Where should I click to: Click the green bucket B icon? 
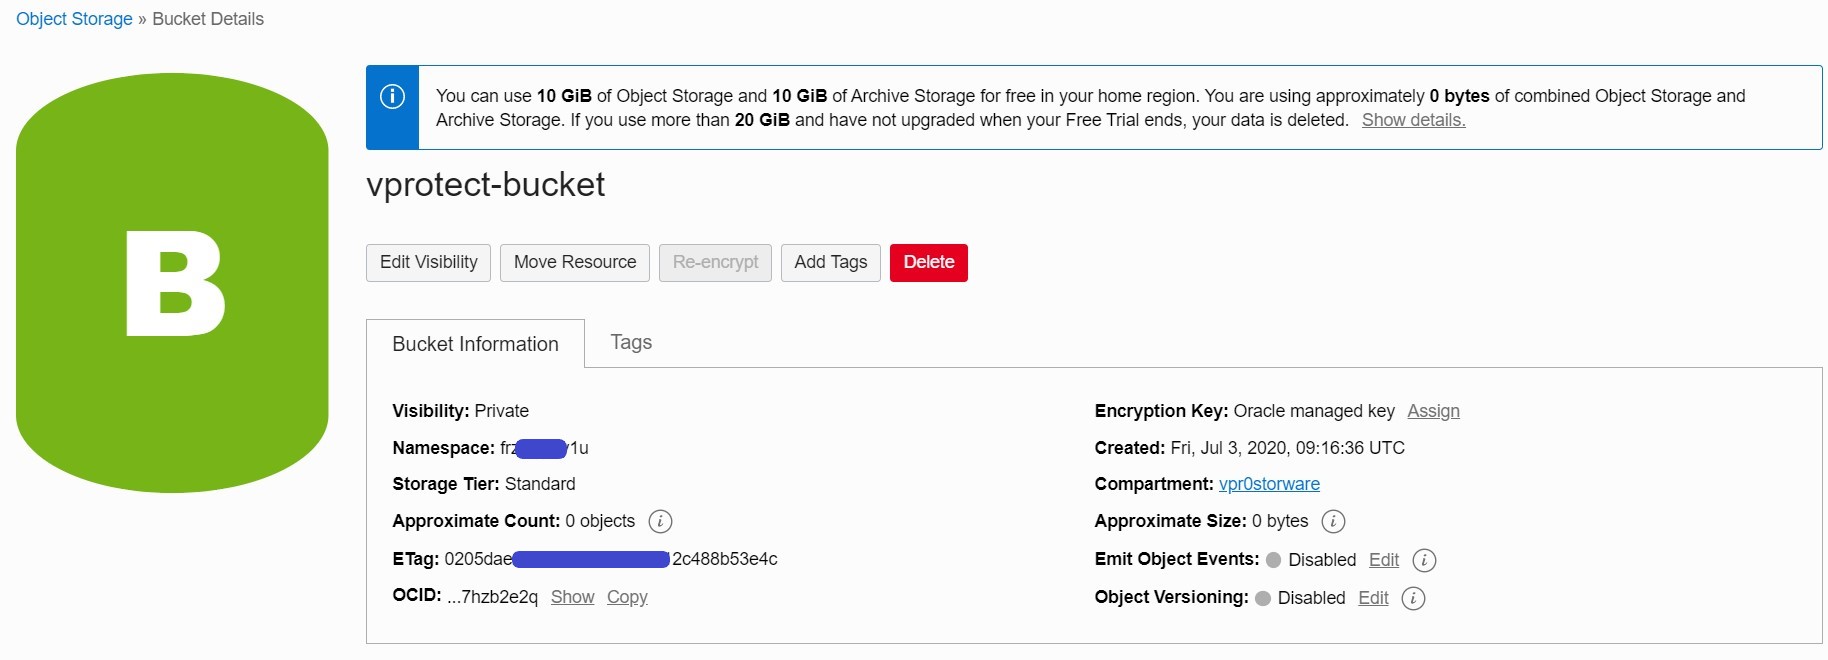pyautogui.click(x=172, y=283)
